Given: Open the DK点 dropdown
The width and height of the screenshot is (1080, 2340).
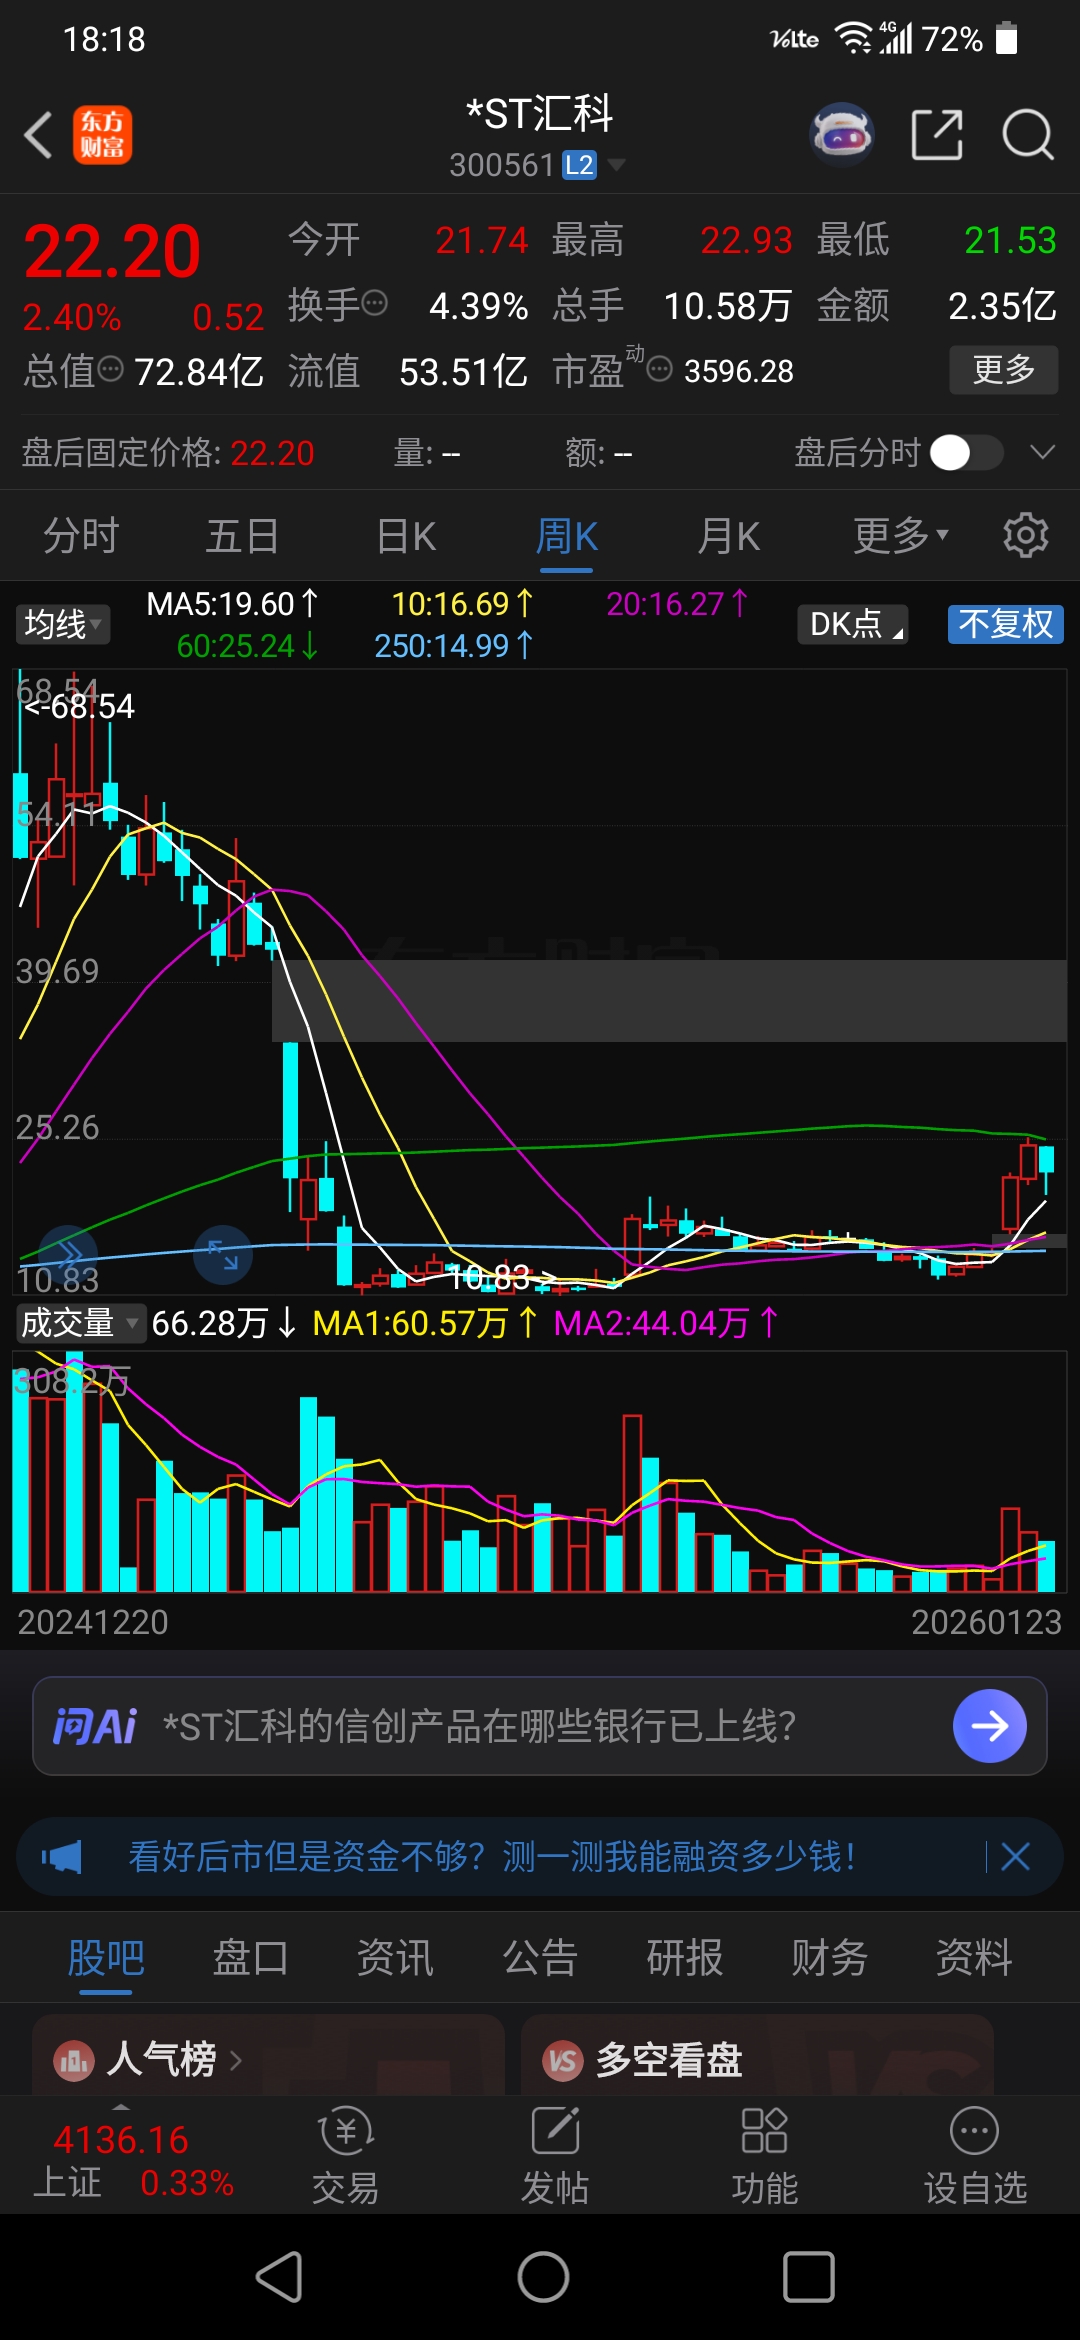Looking at the screenshot, I should pos(853,624).
